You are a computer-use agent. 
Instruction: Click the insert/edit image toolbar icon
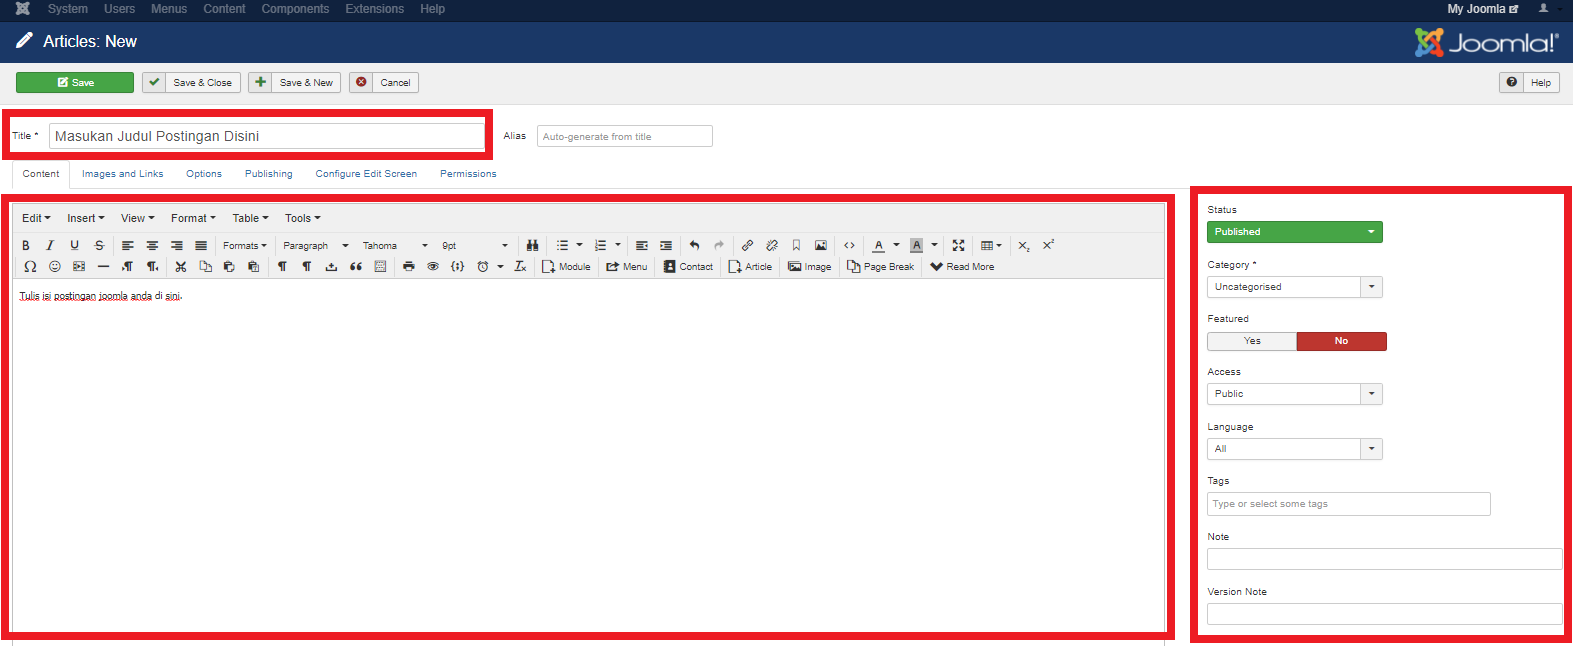(821, 245)
